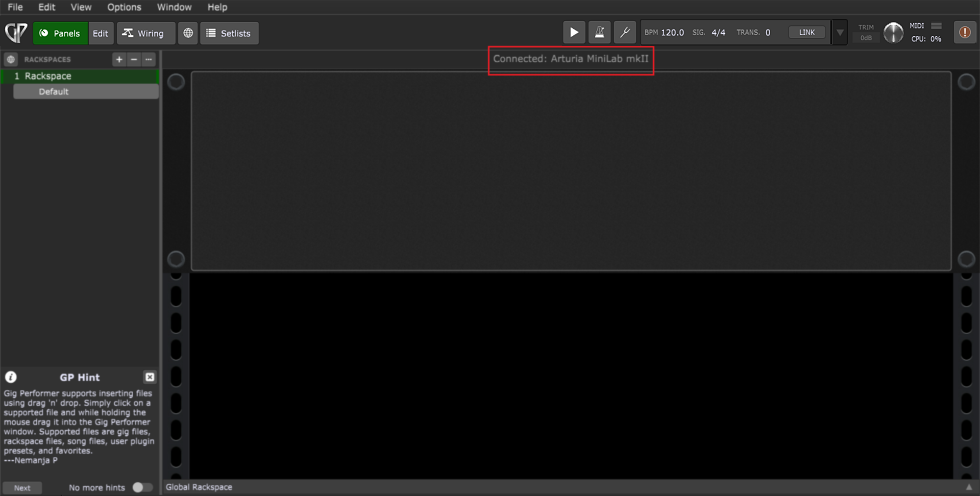Image resolution: width=980 pixels, height=496 pixels.
Task: Open the Setlists view
Action: click(229, 33)
